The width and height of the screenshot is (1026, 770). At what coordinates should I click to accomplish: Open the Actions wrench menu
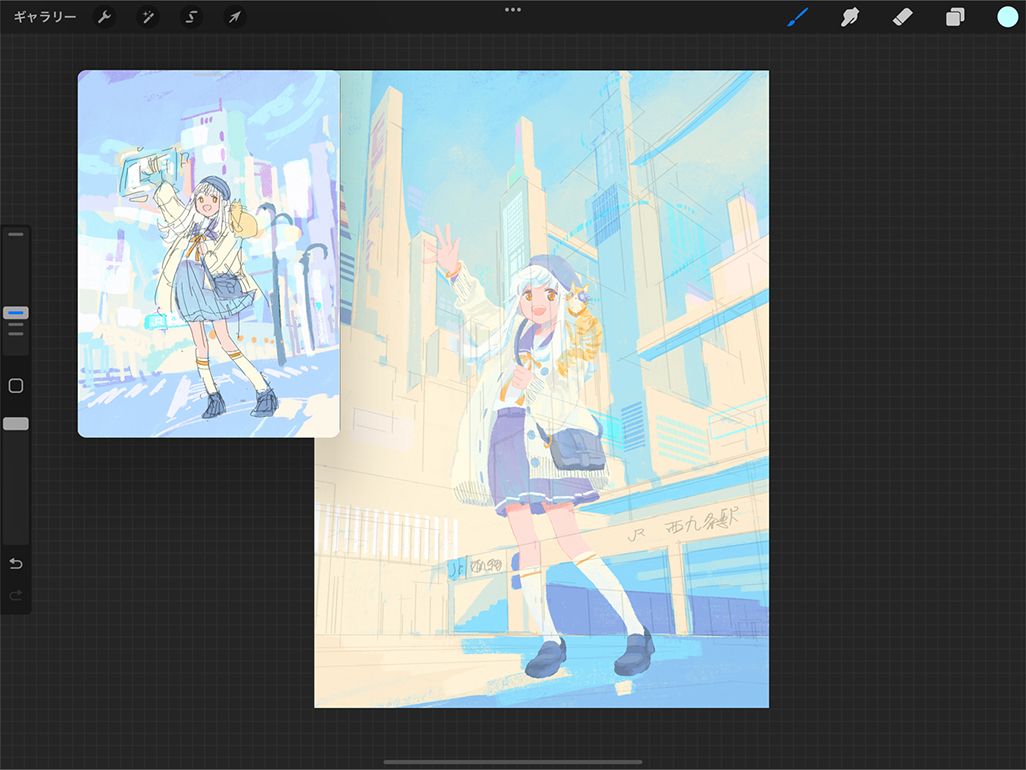[x=104, y=17]
